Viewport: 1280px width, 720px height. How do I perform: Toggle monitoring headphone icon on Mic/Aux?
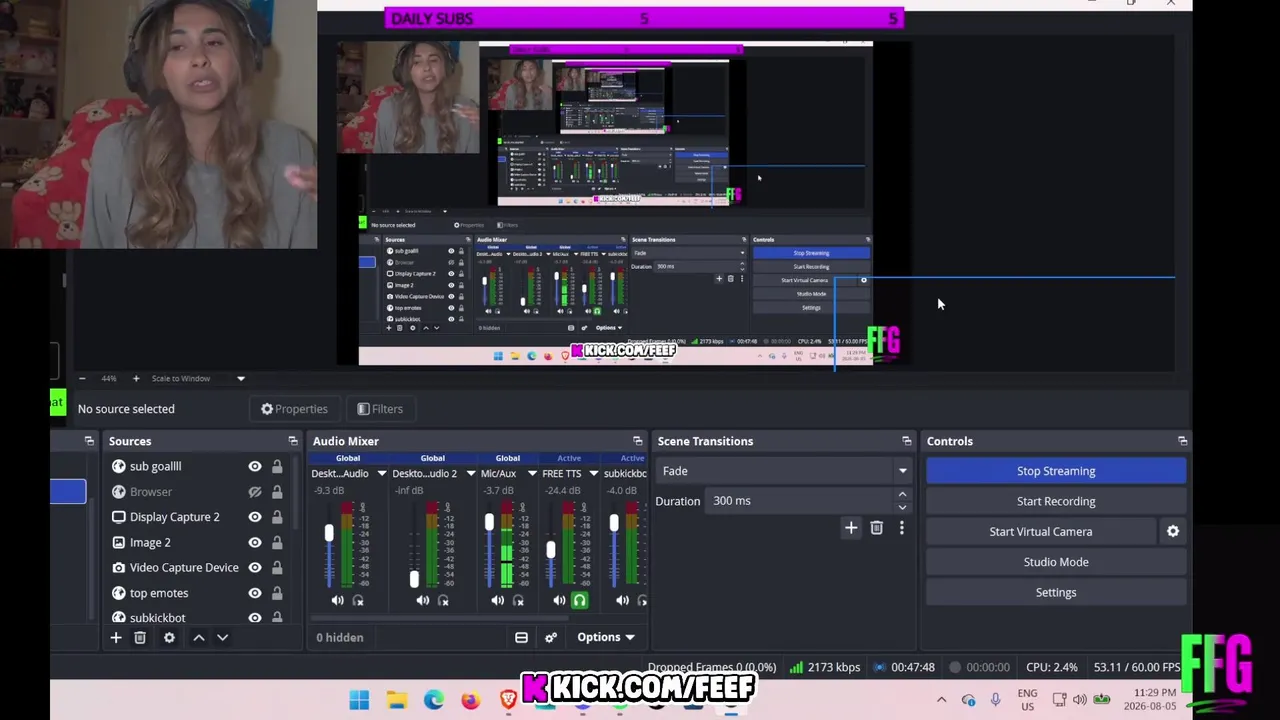tap(518, 600)
